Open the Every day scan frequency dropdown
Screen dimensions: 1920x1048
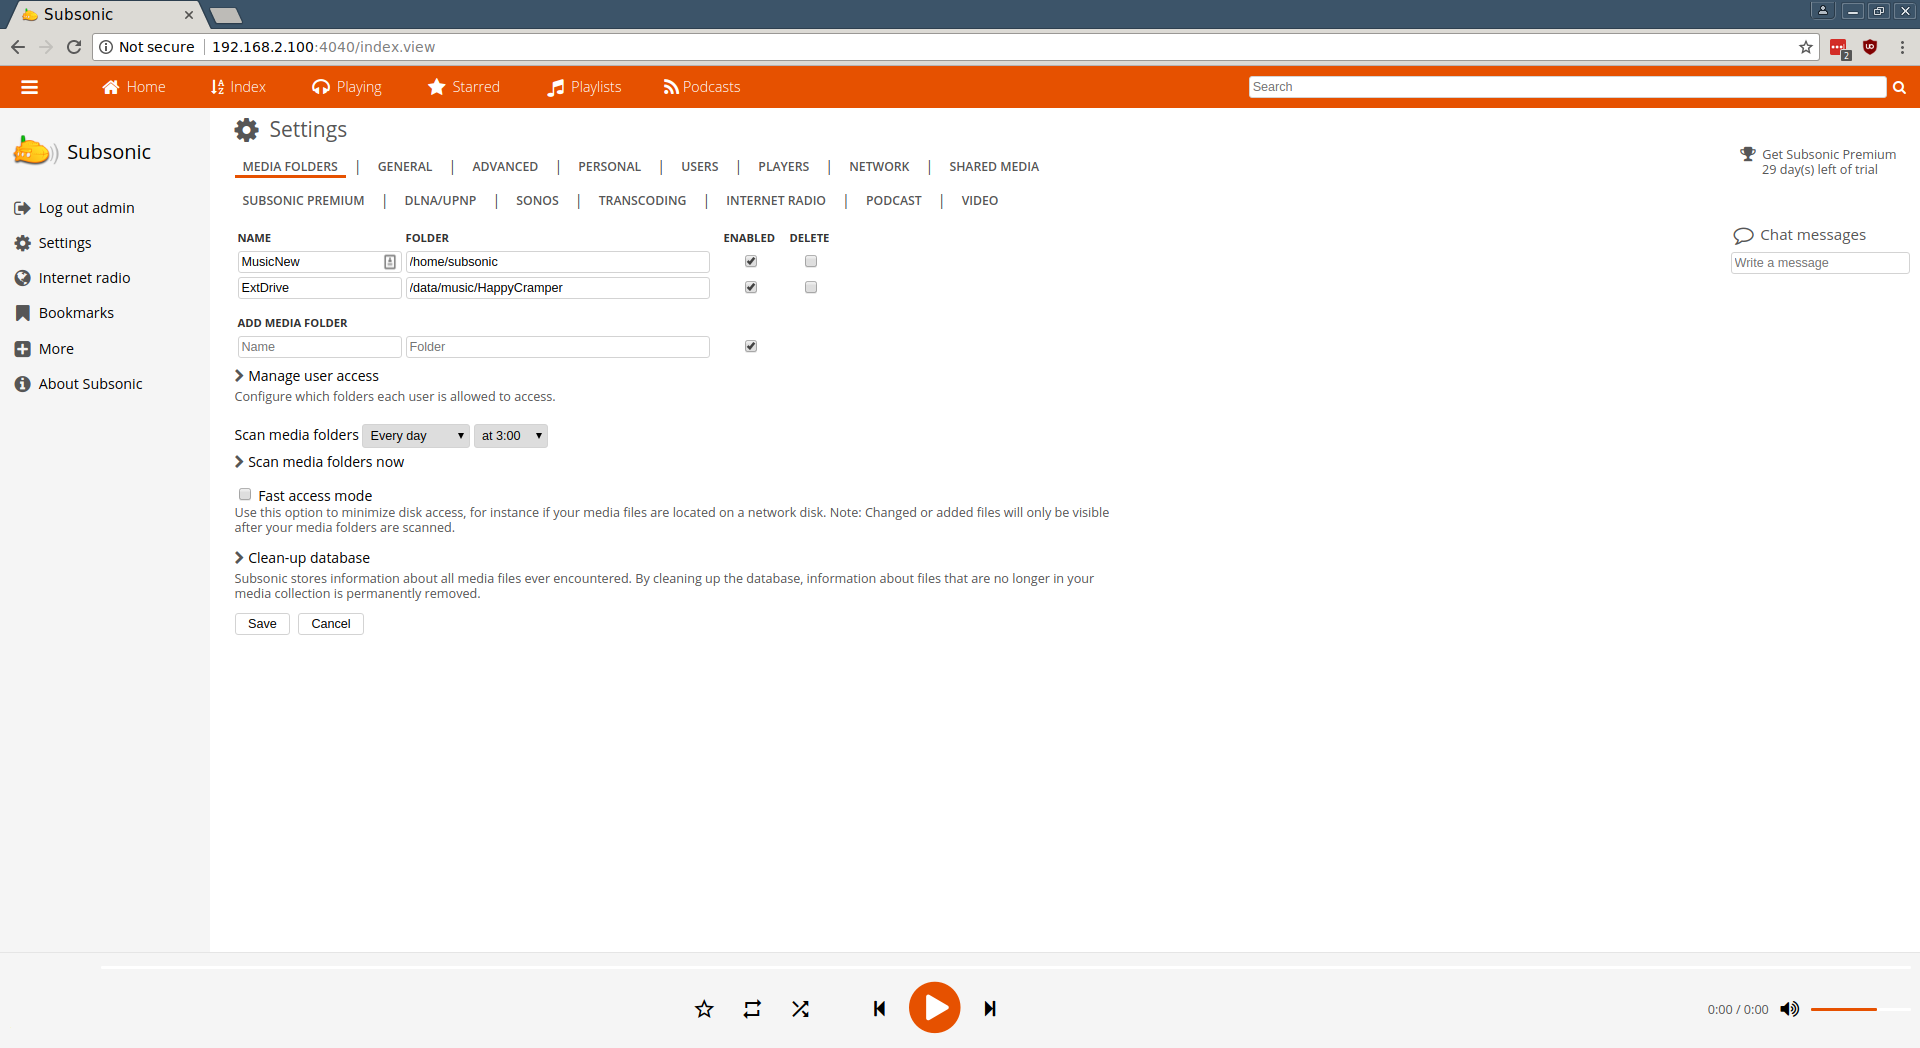pos(416,436)
